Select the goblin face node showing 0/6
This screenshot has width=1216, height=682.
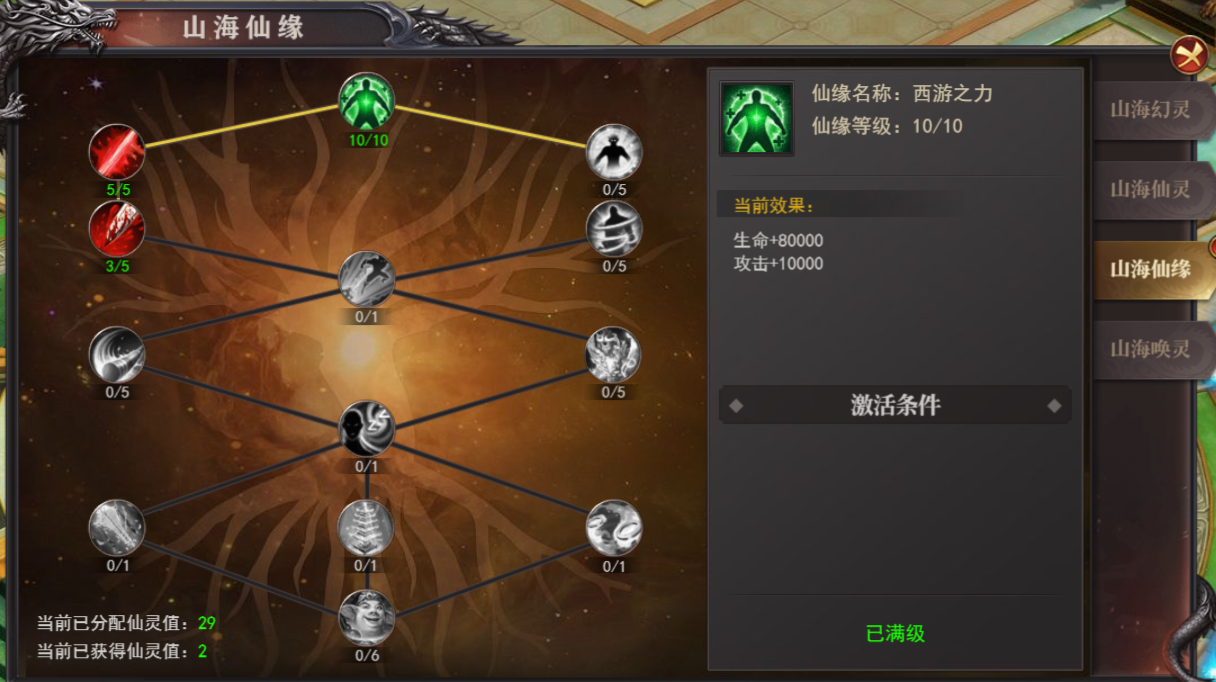click(367, 618)
